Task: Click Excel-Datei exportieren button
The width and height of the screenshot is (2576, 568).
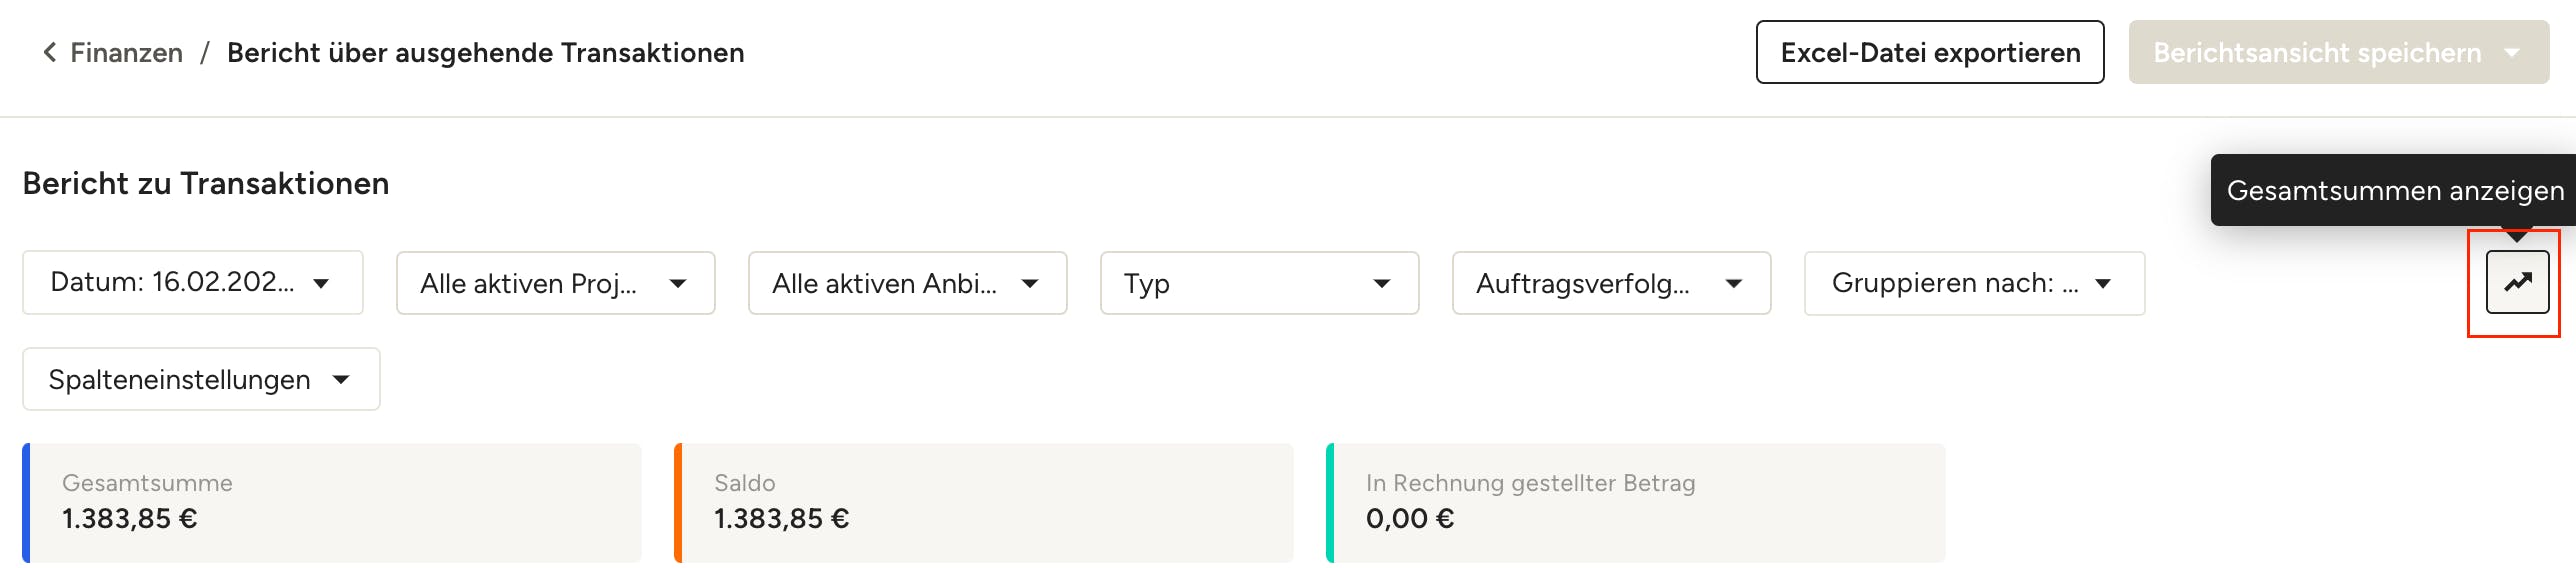Action: click(x=1929, y=52)
